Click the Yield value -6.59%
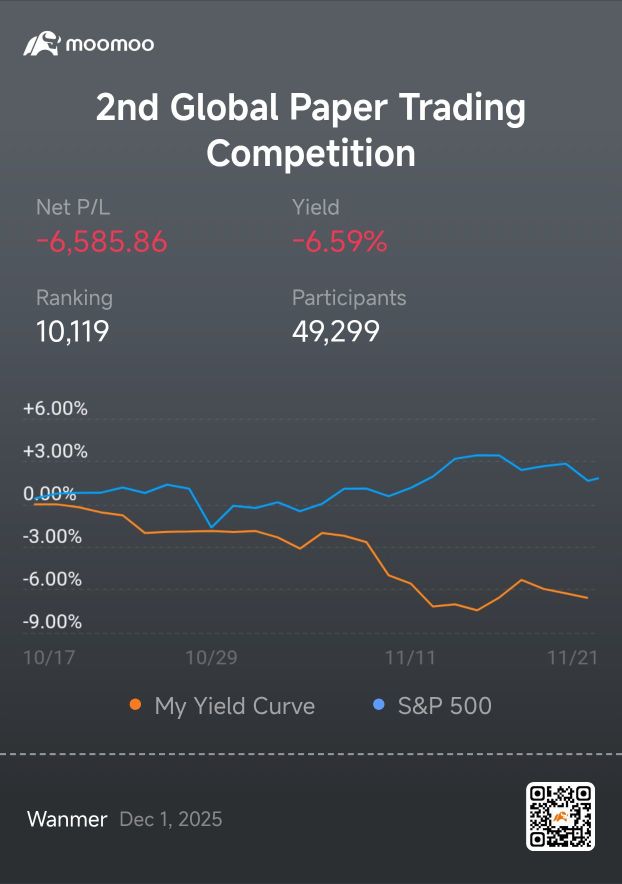 [x=339, y=242]
